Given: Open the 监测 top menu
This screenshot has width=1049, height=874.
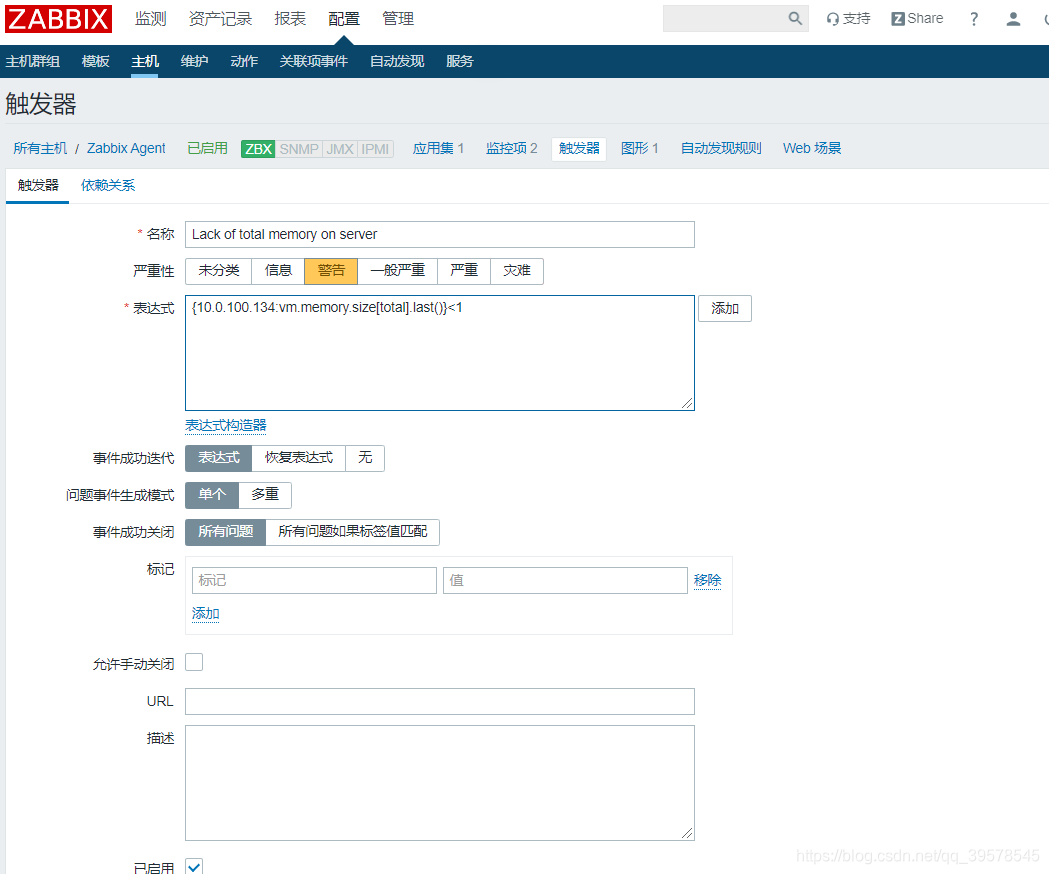Looking at the screenshot, I should 151,19.
